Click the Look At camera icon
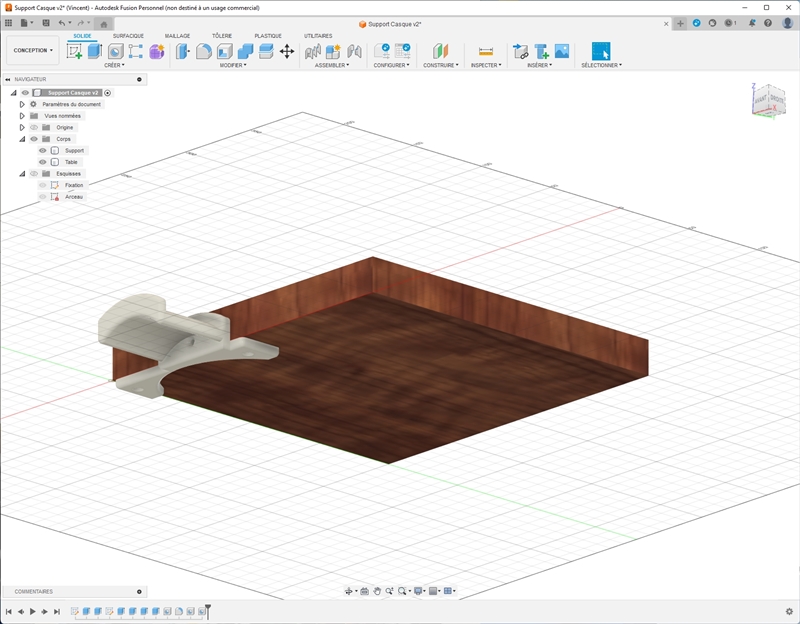 [x=364, y=591]
